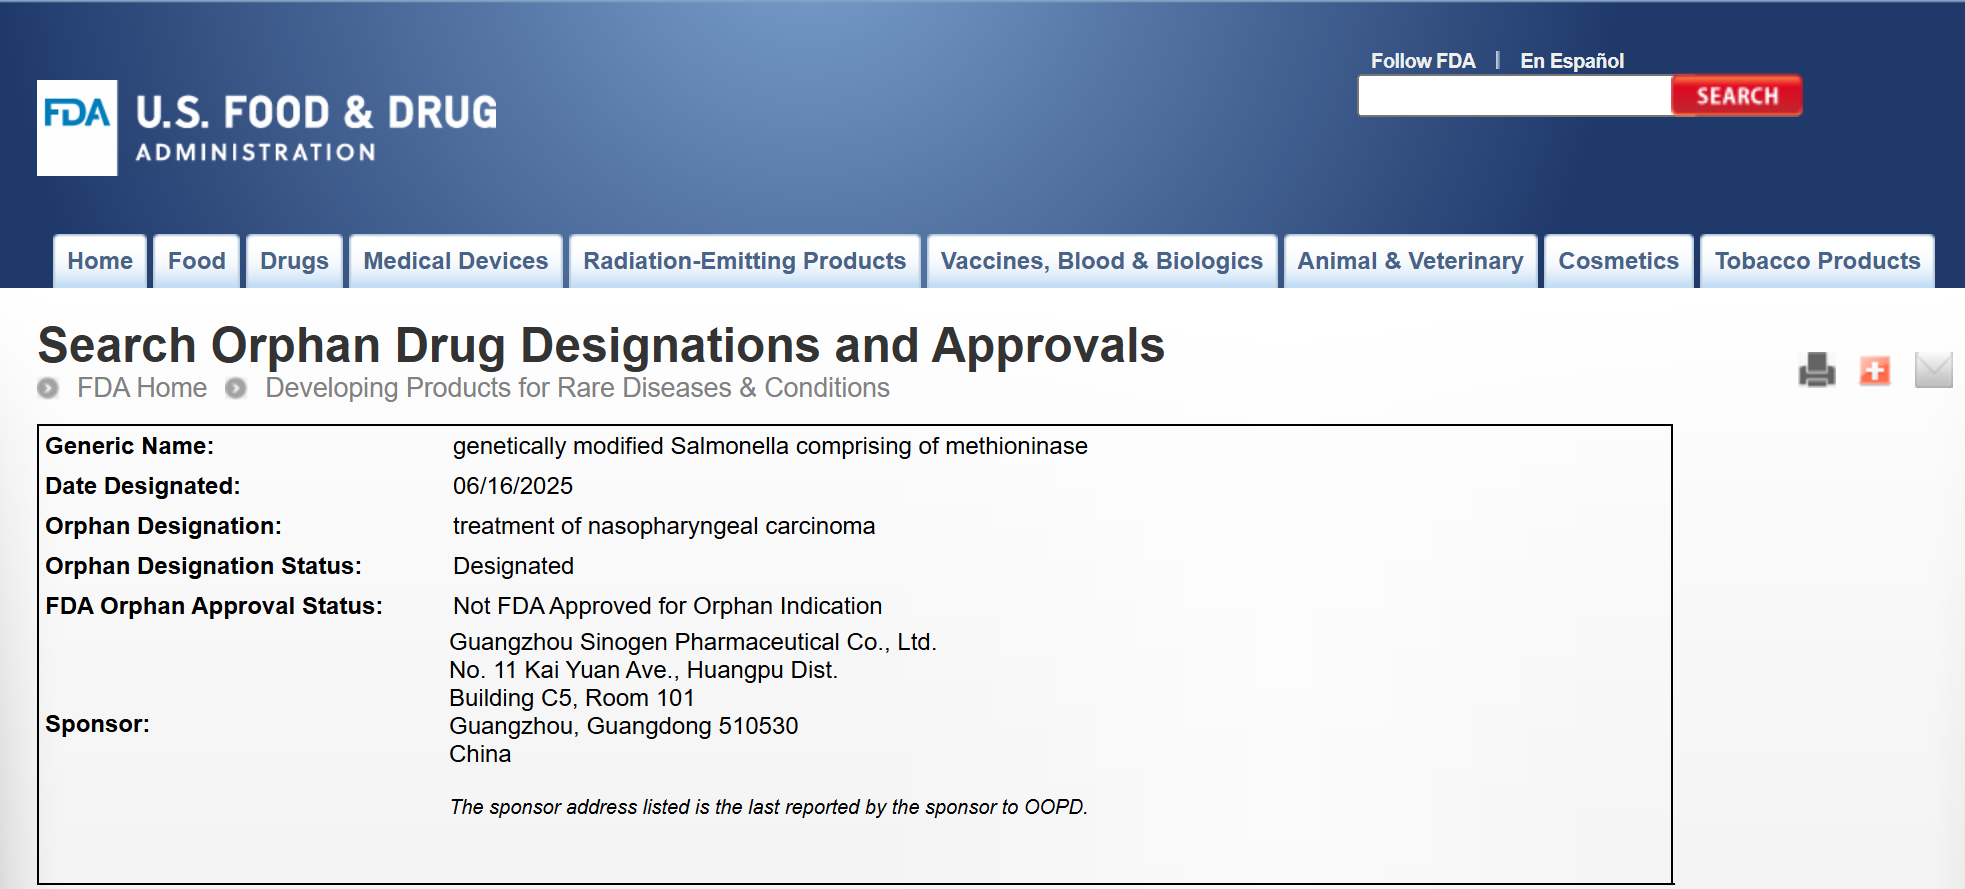Go to the Drugs tab
This screenshot has height=889, width=1965.
tap(294, 261)
